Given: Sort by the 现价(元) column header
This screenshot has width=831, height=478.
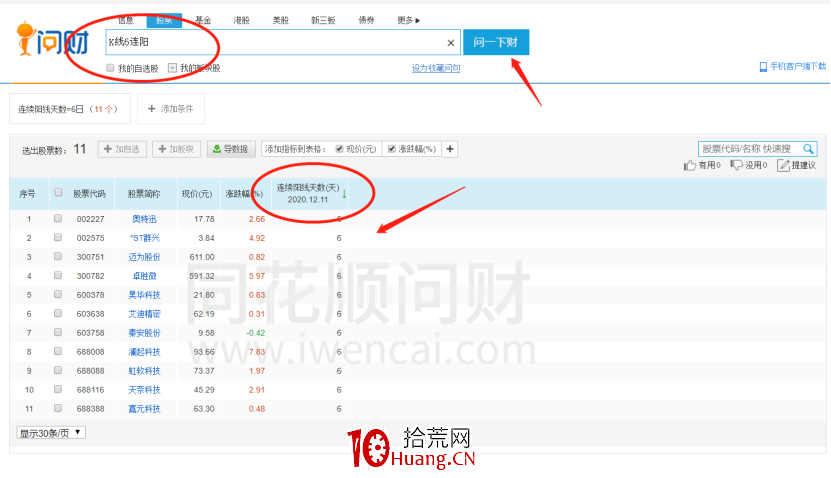Looking at the screenshot, I should pyautogui.click(x=197, y=194).
